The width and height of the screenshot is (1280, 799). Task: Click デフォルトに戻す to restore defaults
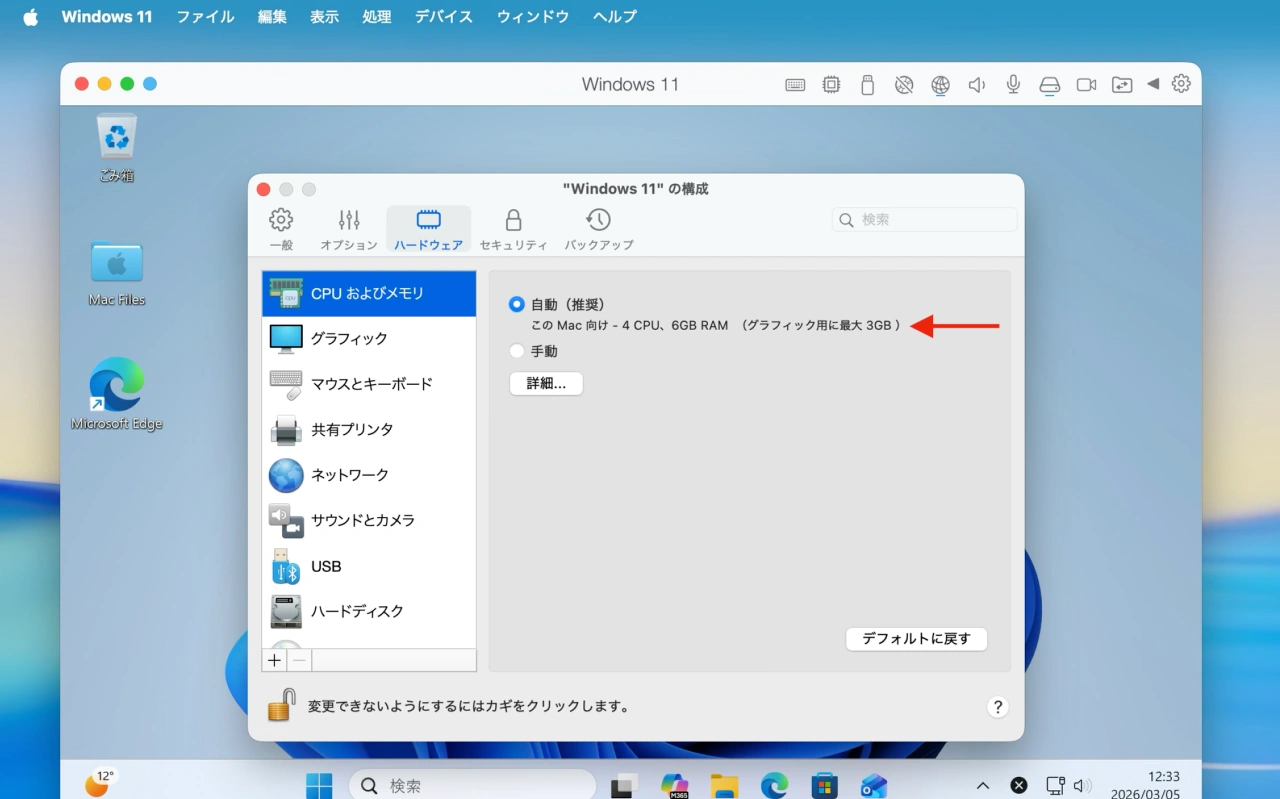(916, 639)
